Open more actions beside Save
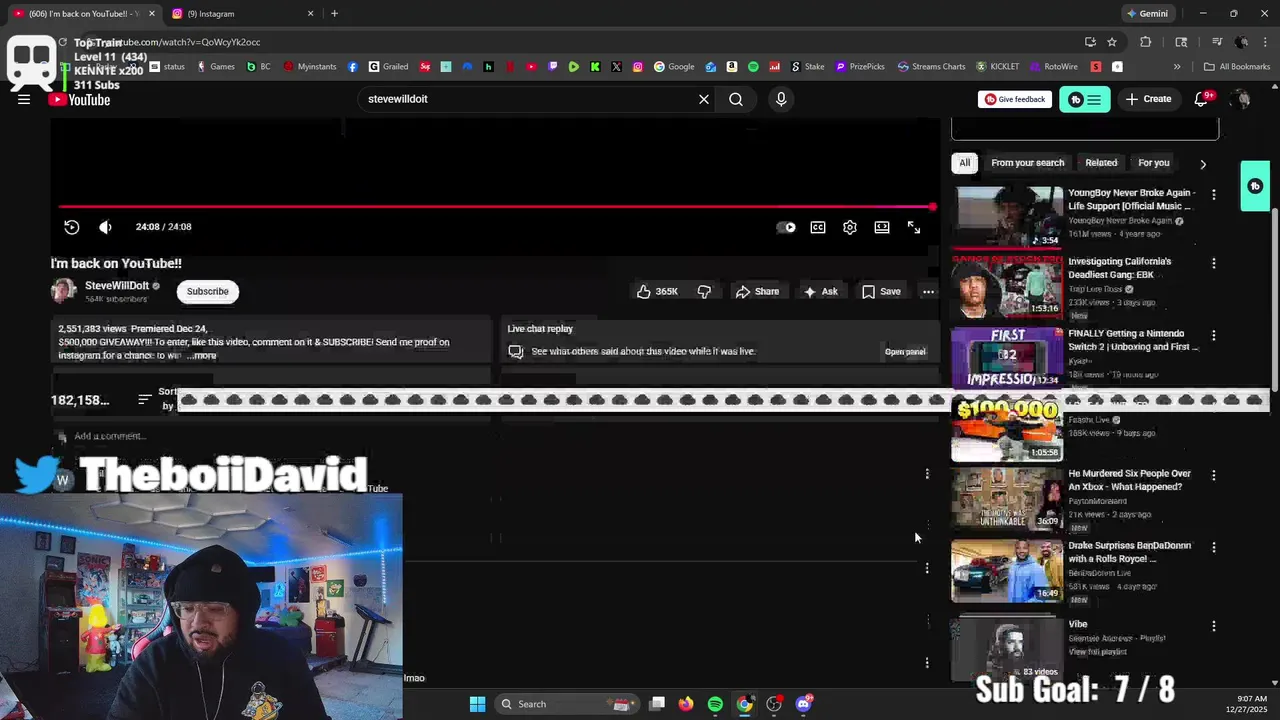 928,291
